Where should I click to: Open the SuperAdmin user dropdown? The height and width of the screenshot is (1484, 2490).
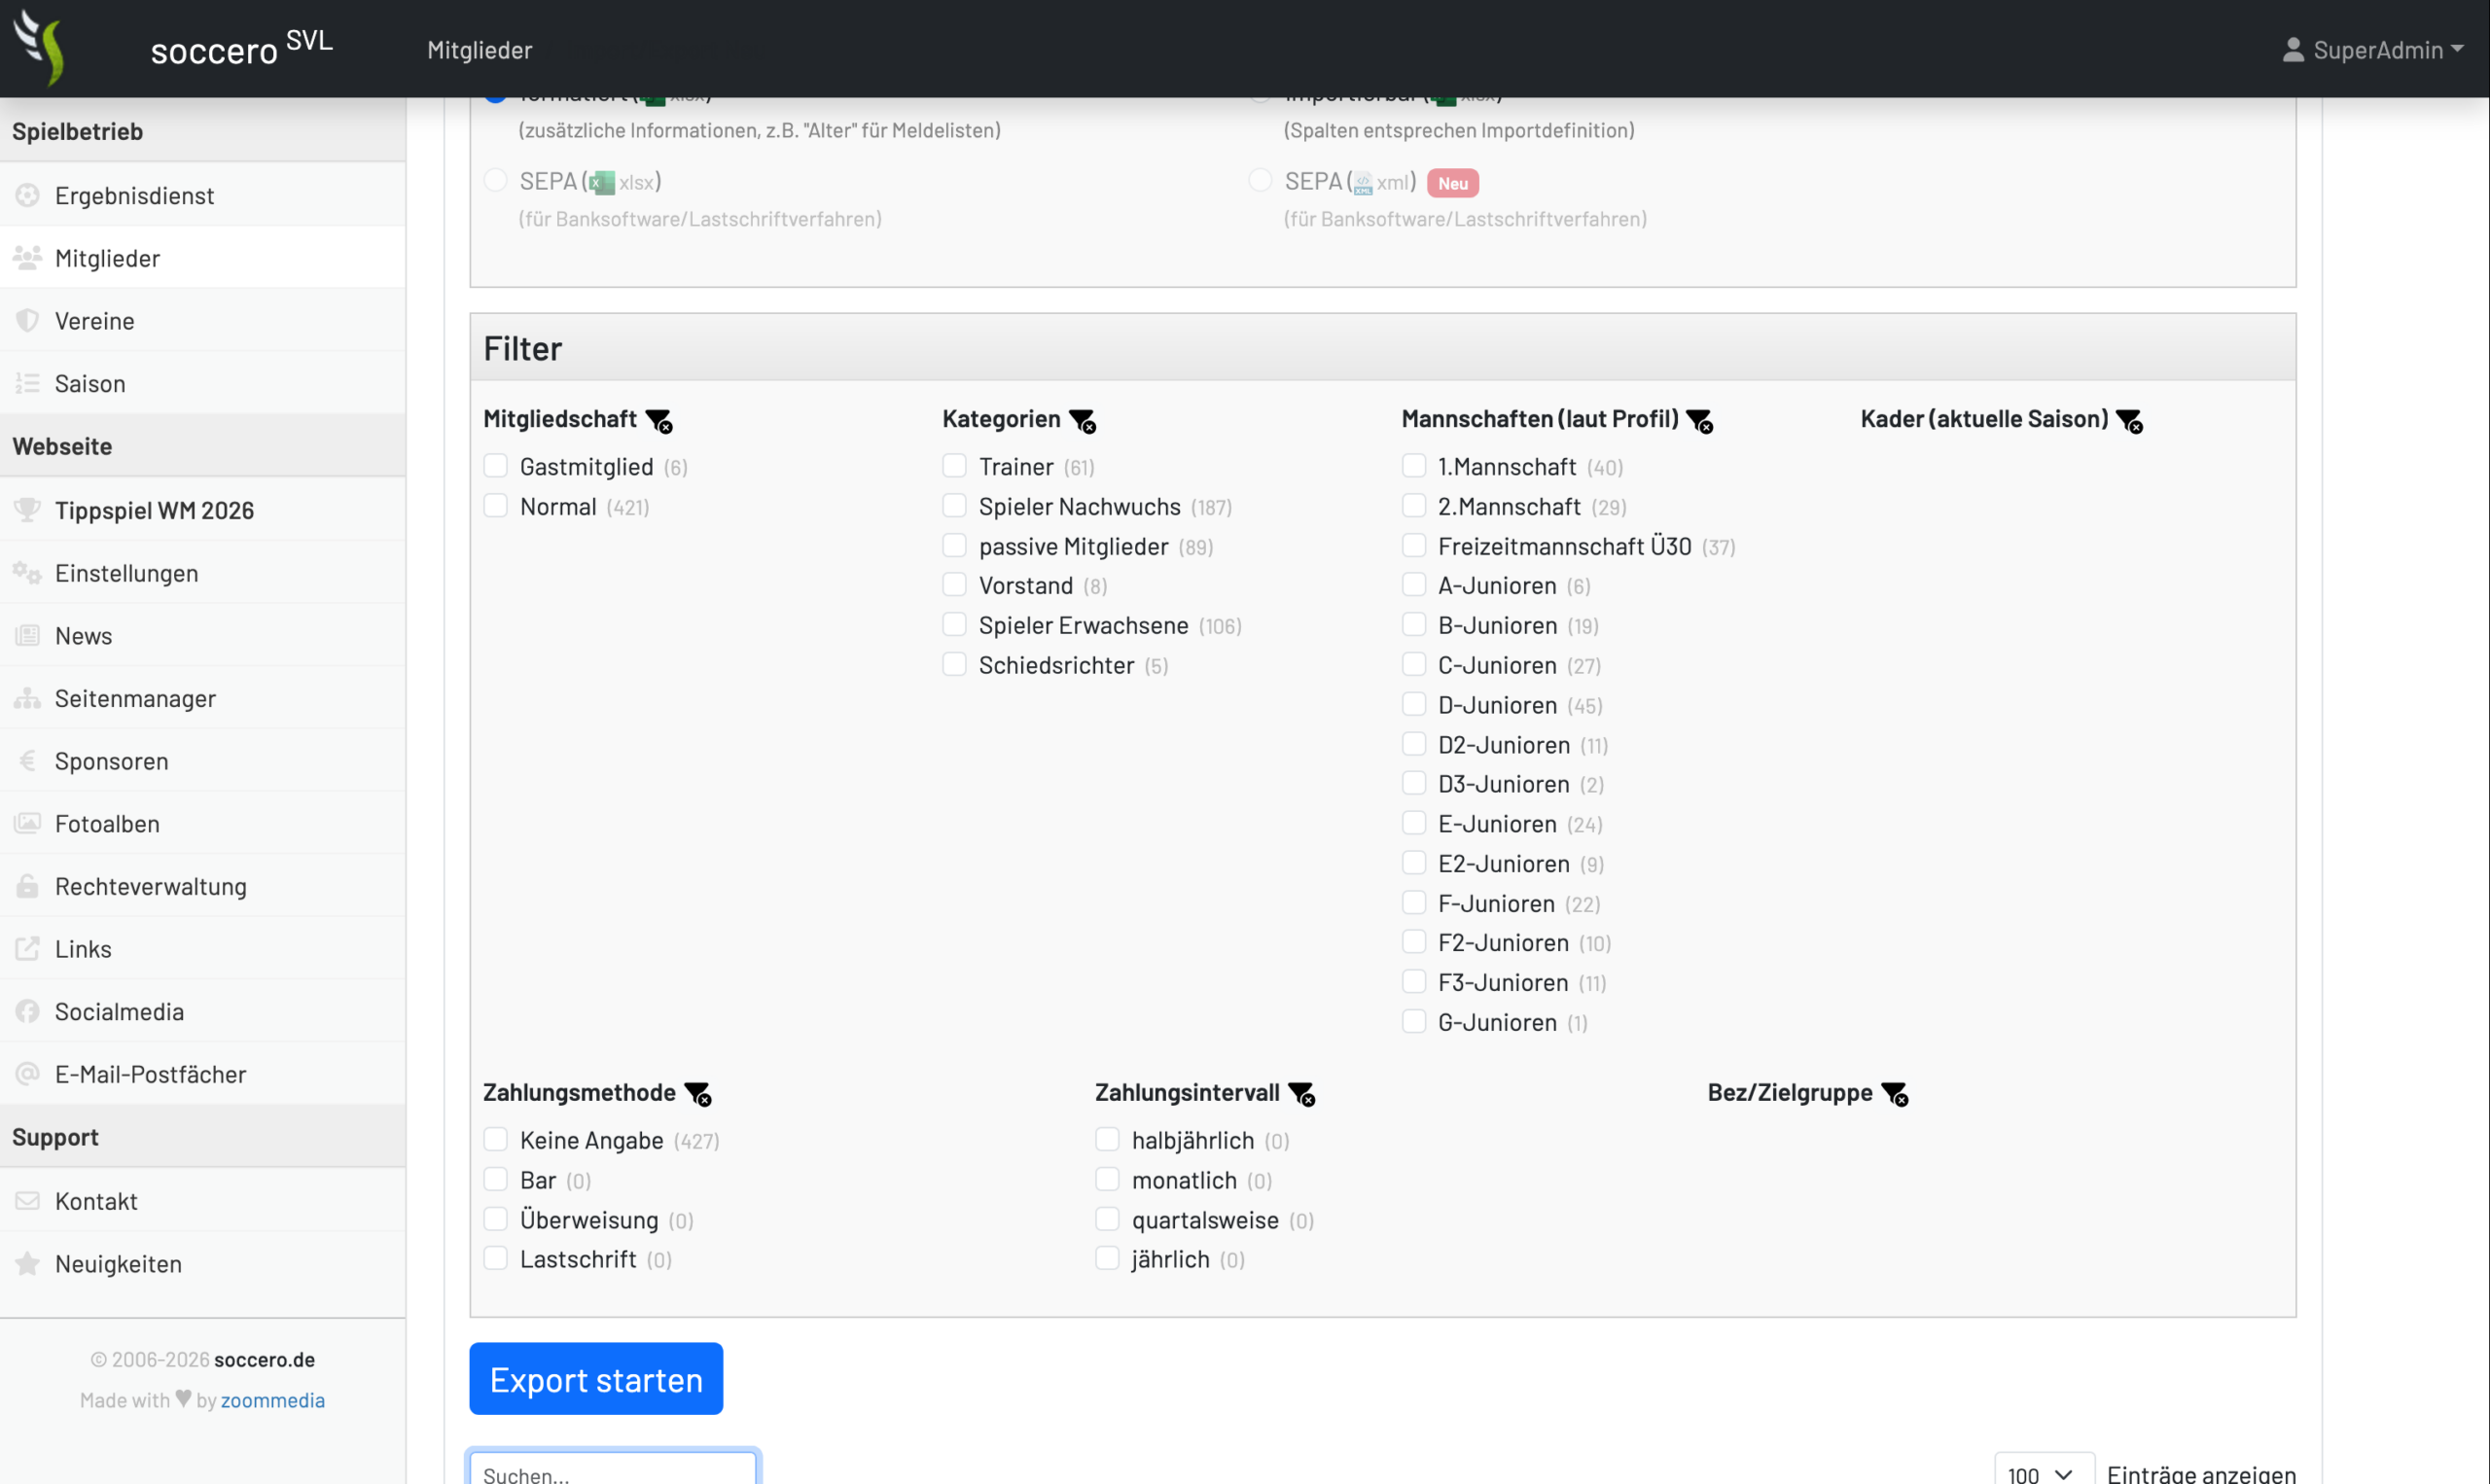[x=2373, y=49]
